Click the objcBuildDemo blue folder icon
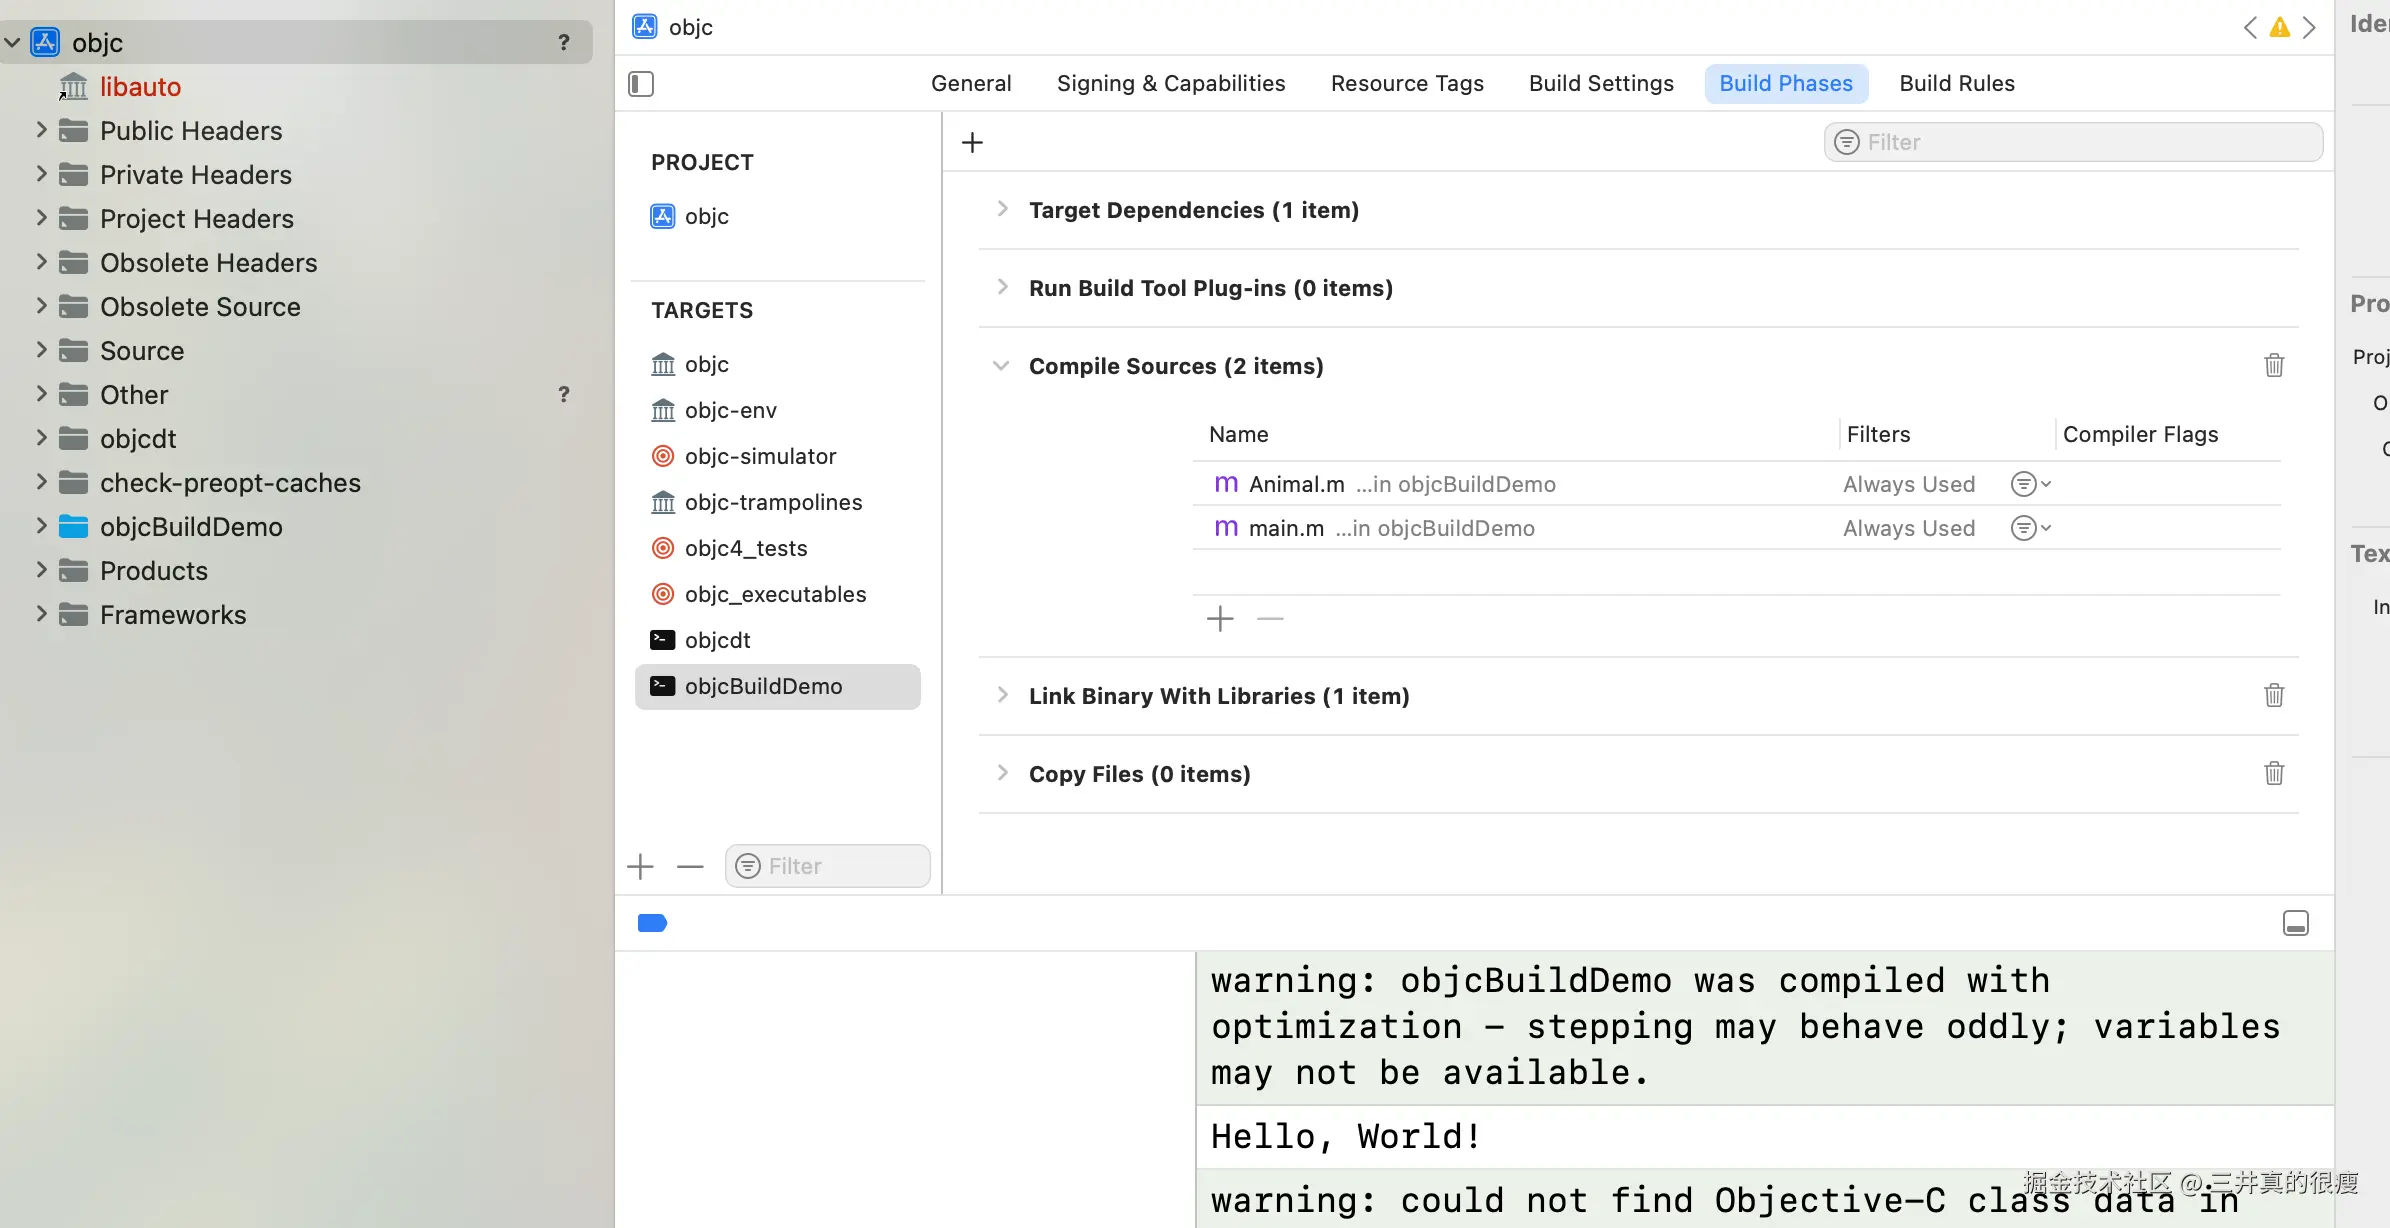 point(73,526)
